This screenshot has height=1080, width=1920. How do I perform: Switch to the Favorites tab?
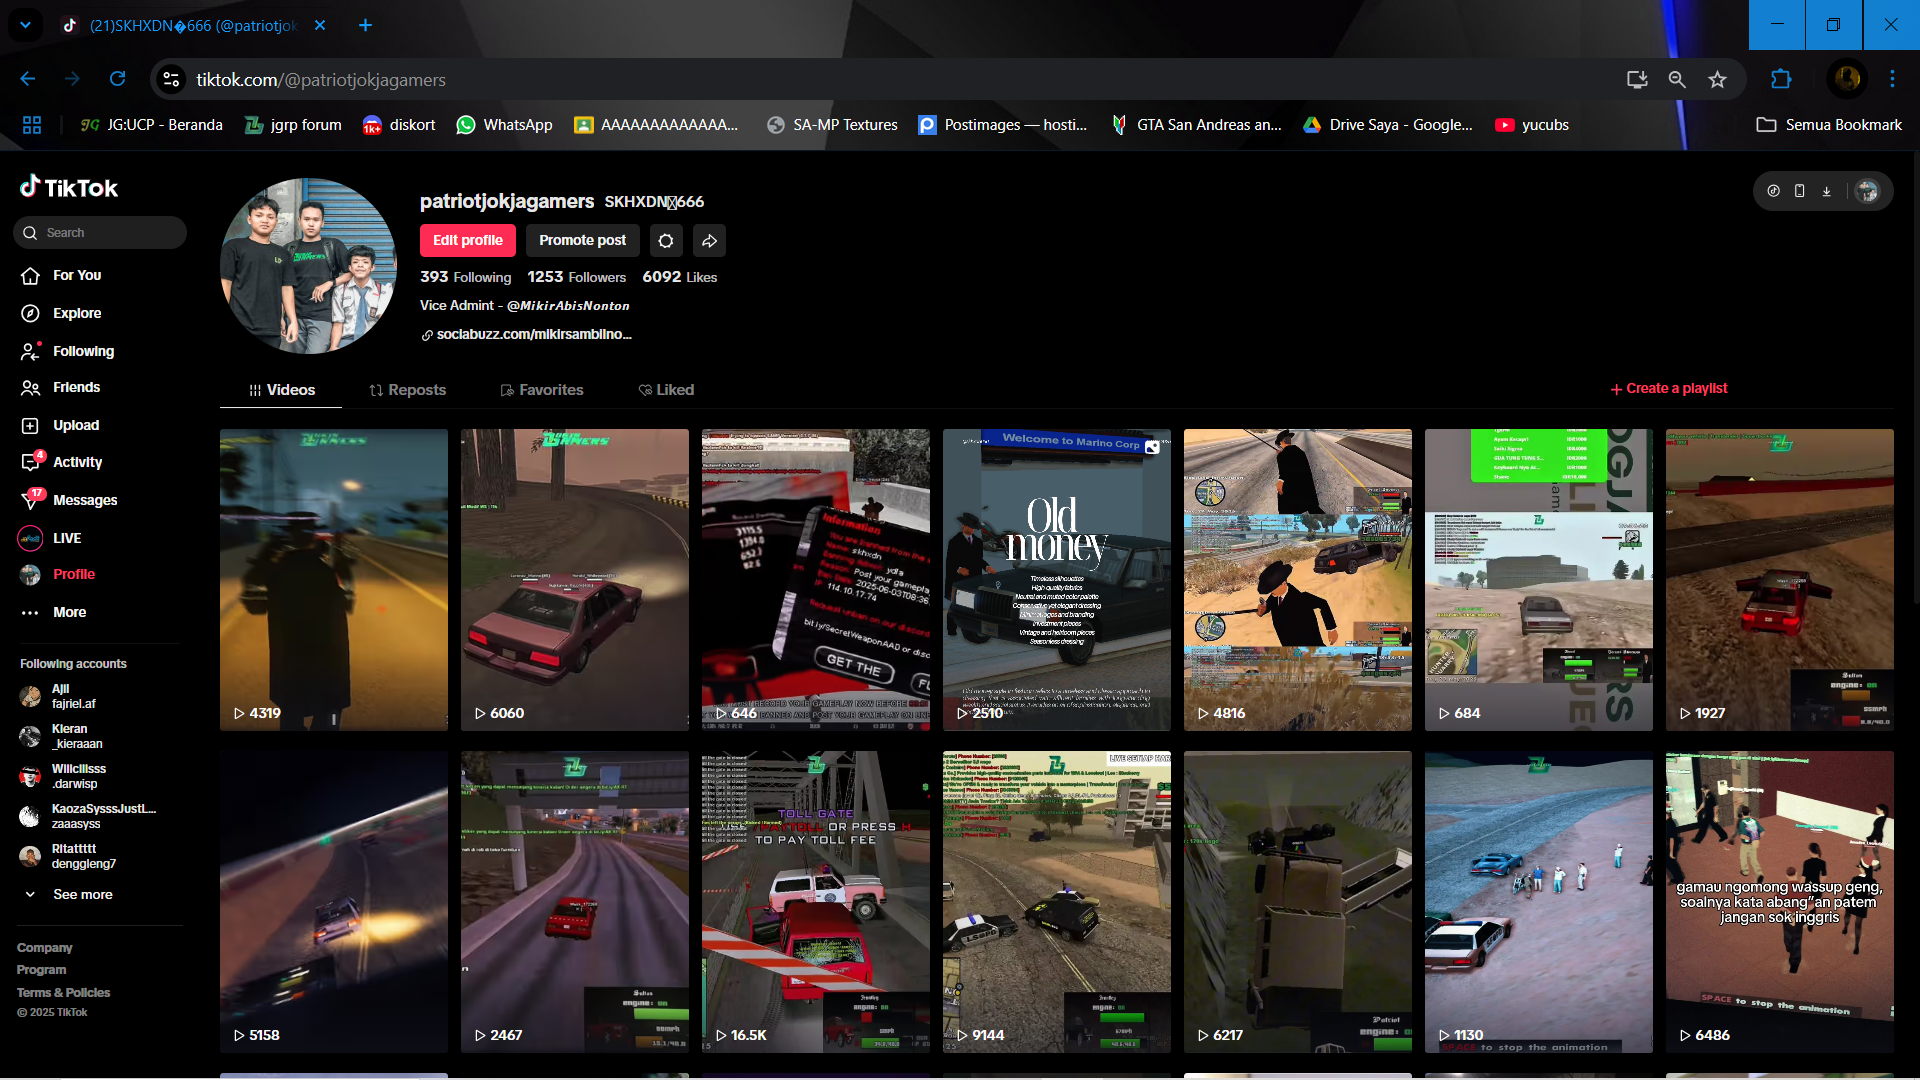(542, 390)
